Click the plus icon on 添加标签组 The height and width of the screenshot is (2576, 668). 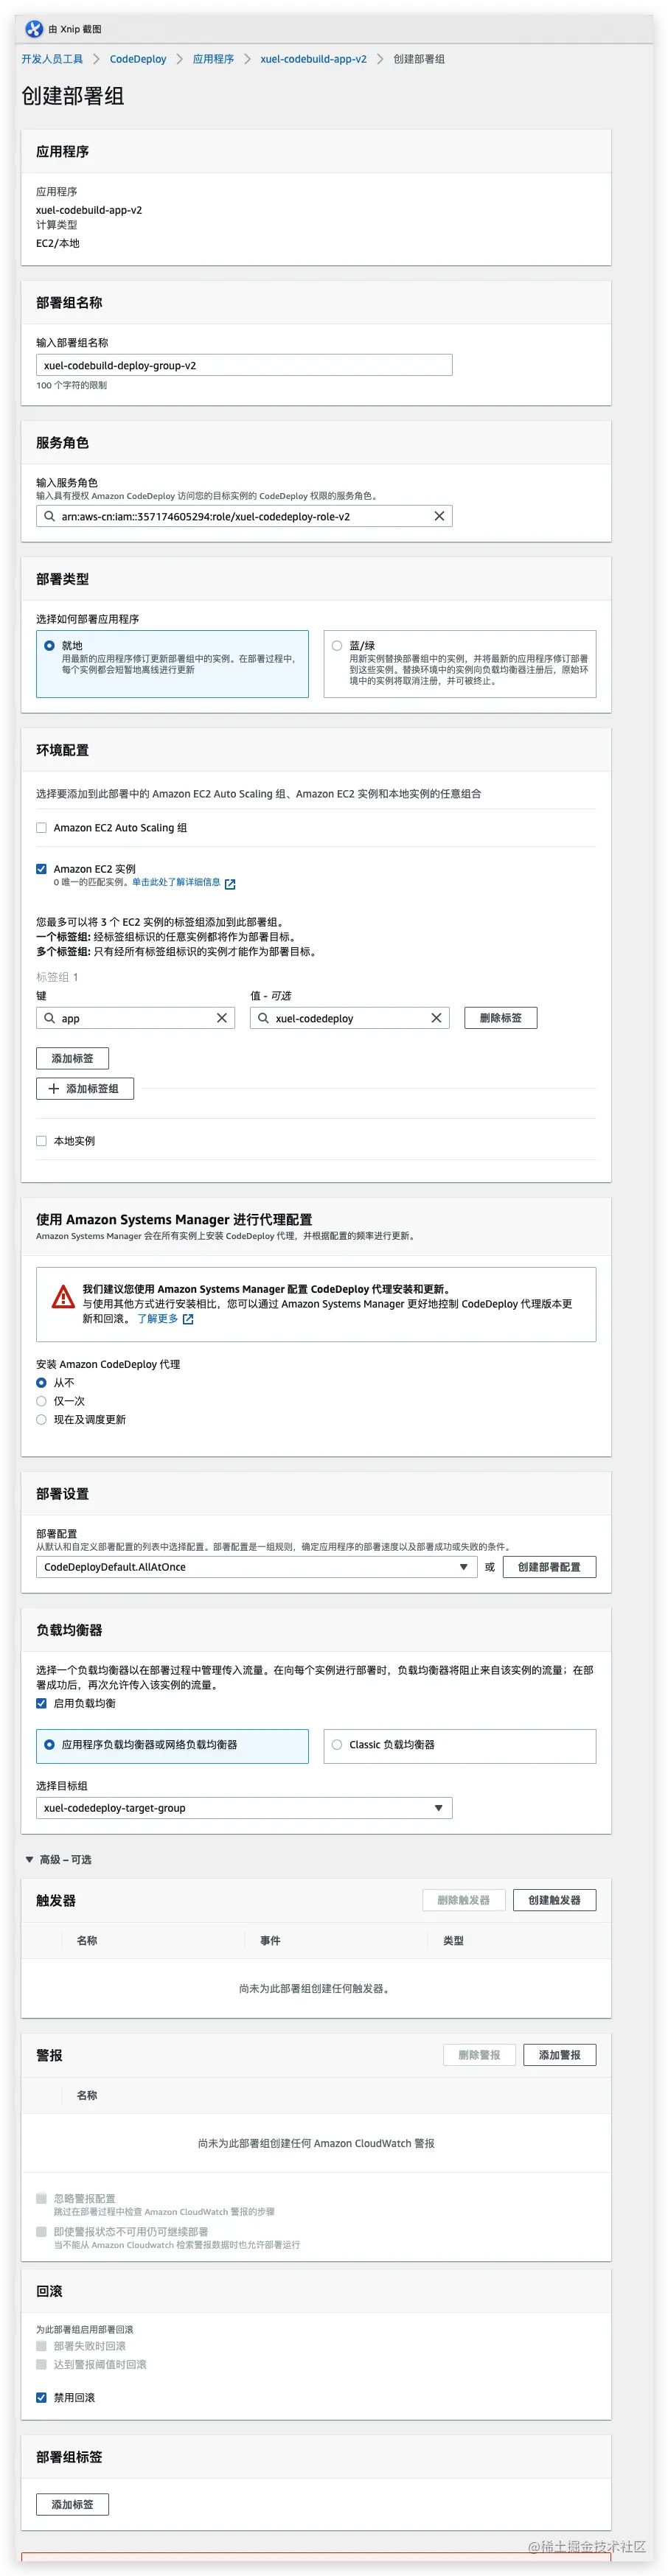54,1088
